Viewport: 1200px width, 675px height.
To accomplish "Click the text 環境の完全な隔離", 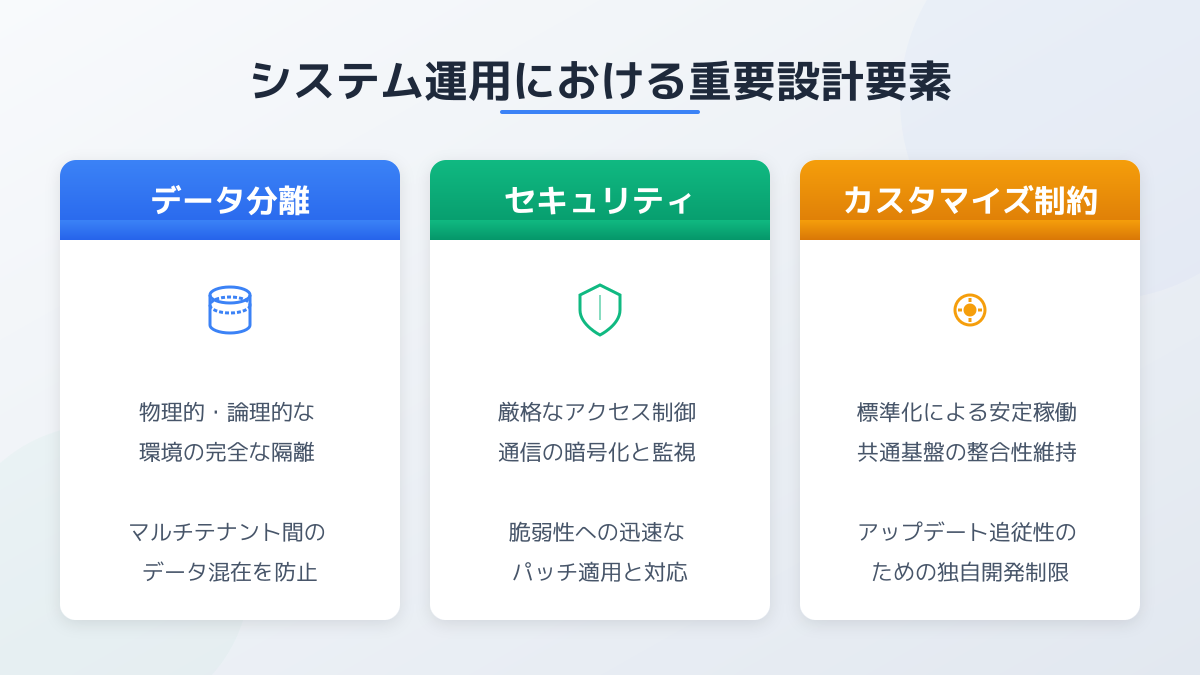I will click(x=227, y=452).
